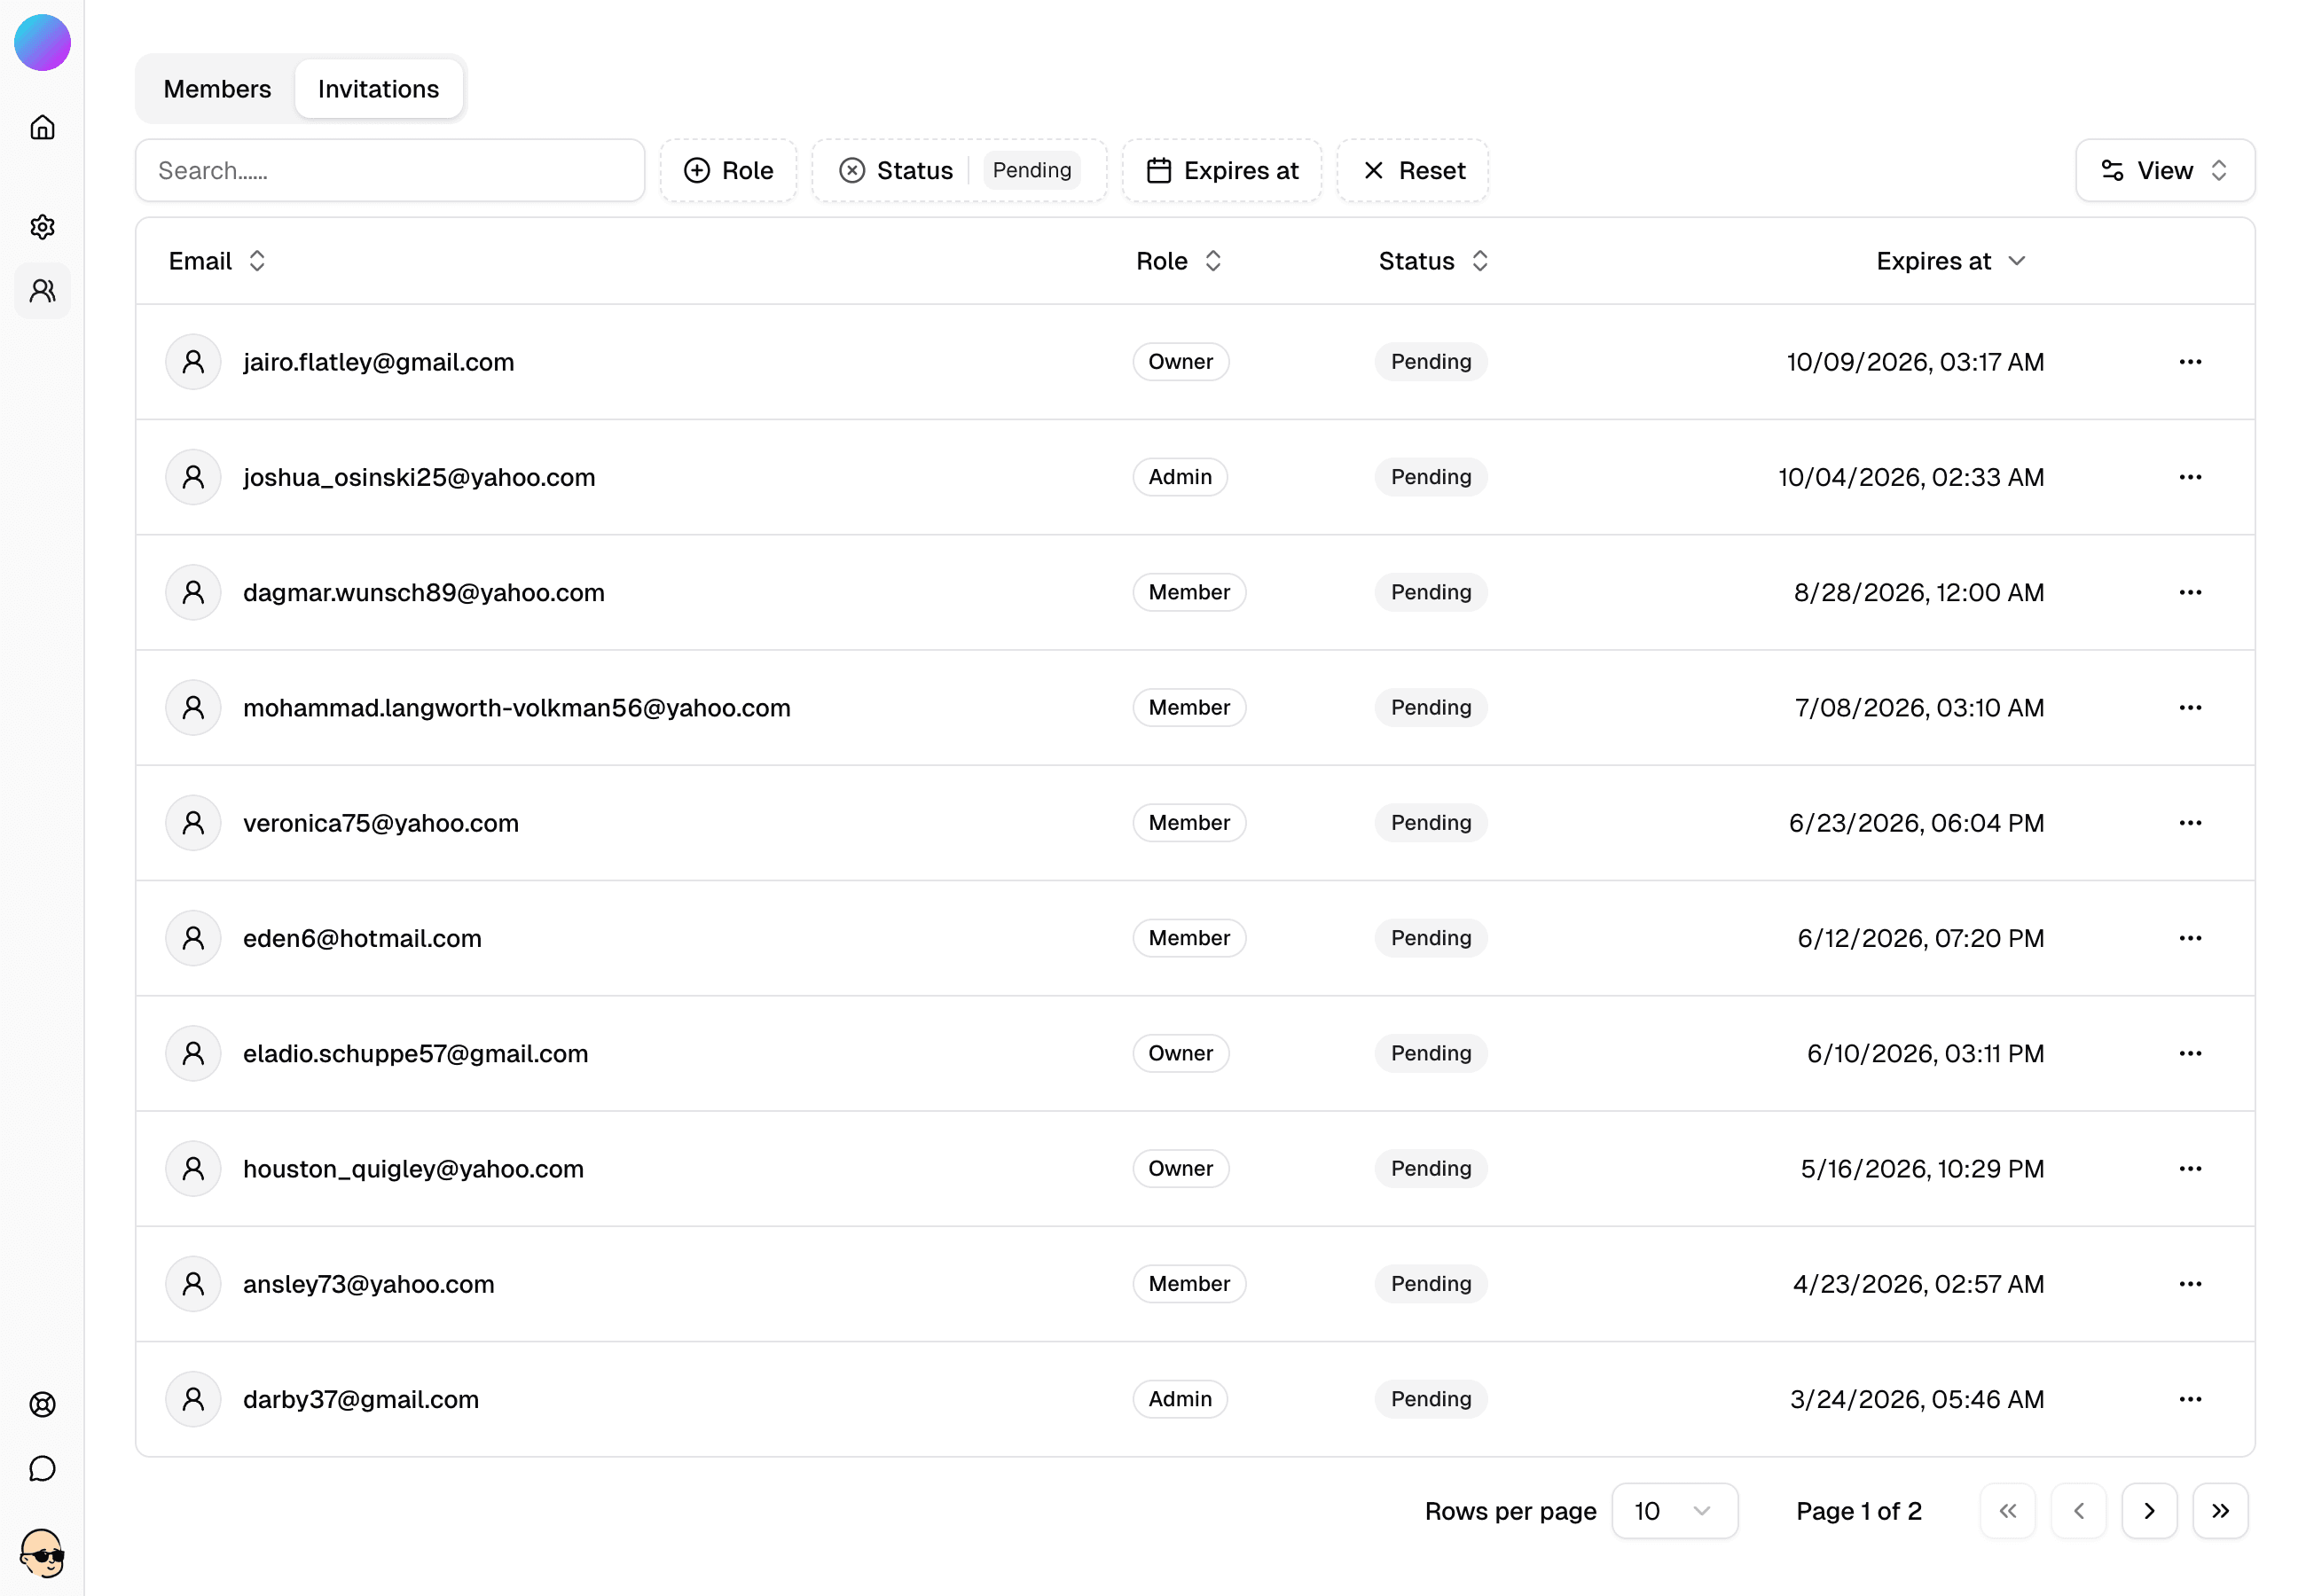Viewport: 2306px width, 1596px height.
Task: Open the Home icon in sidebar
Action: [x=42, y=127]
